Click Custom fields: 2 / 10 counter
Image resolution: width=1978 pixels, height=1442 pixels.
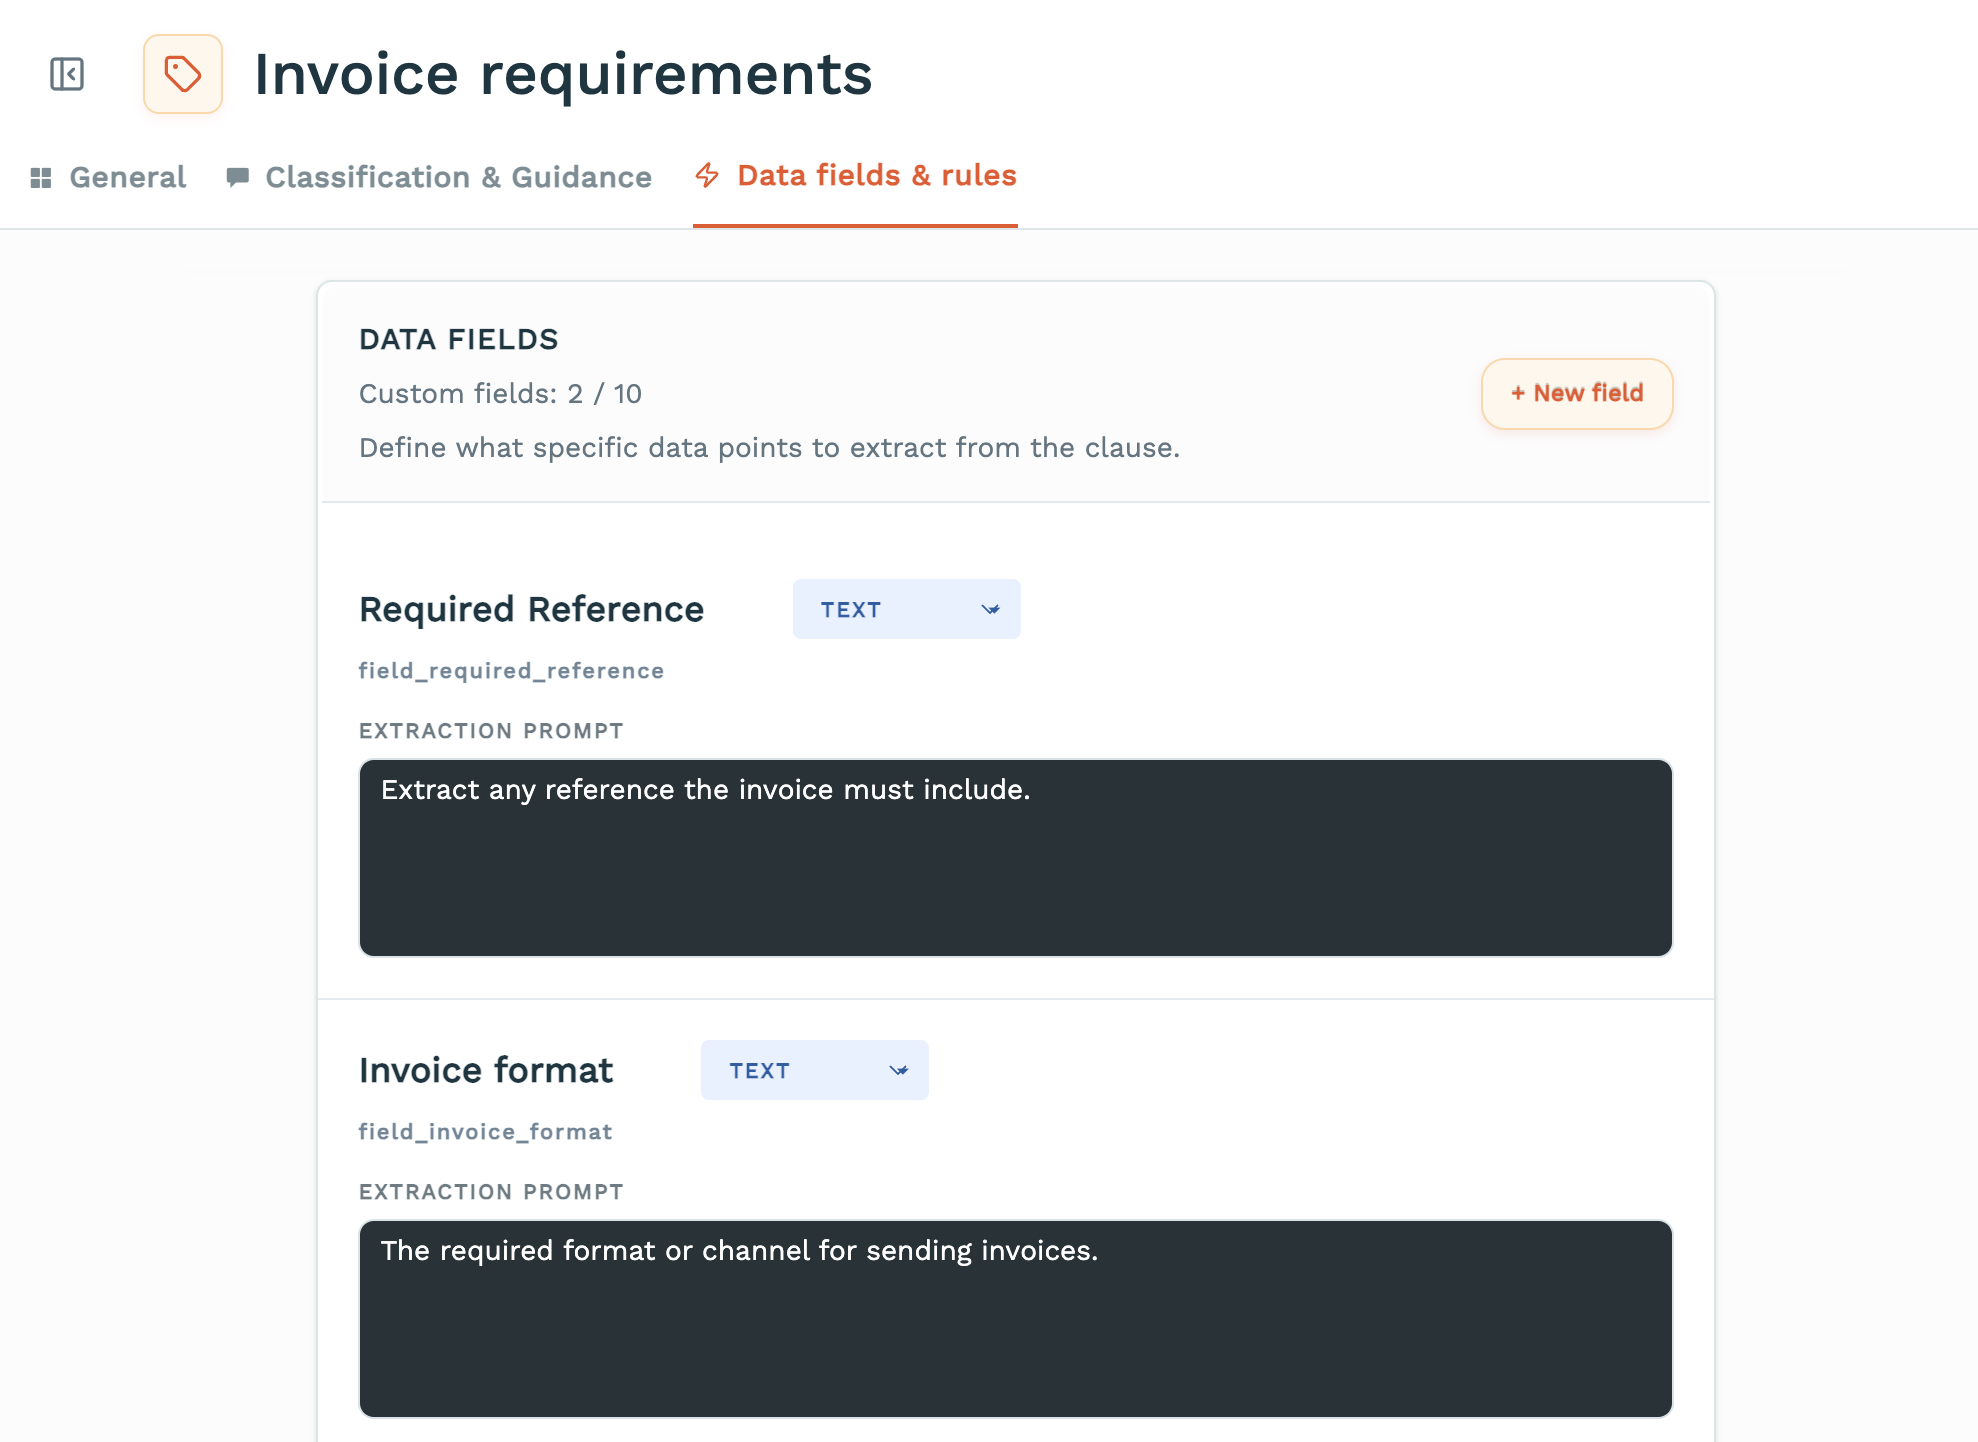[500, 394]
